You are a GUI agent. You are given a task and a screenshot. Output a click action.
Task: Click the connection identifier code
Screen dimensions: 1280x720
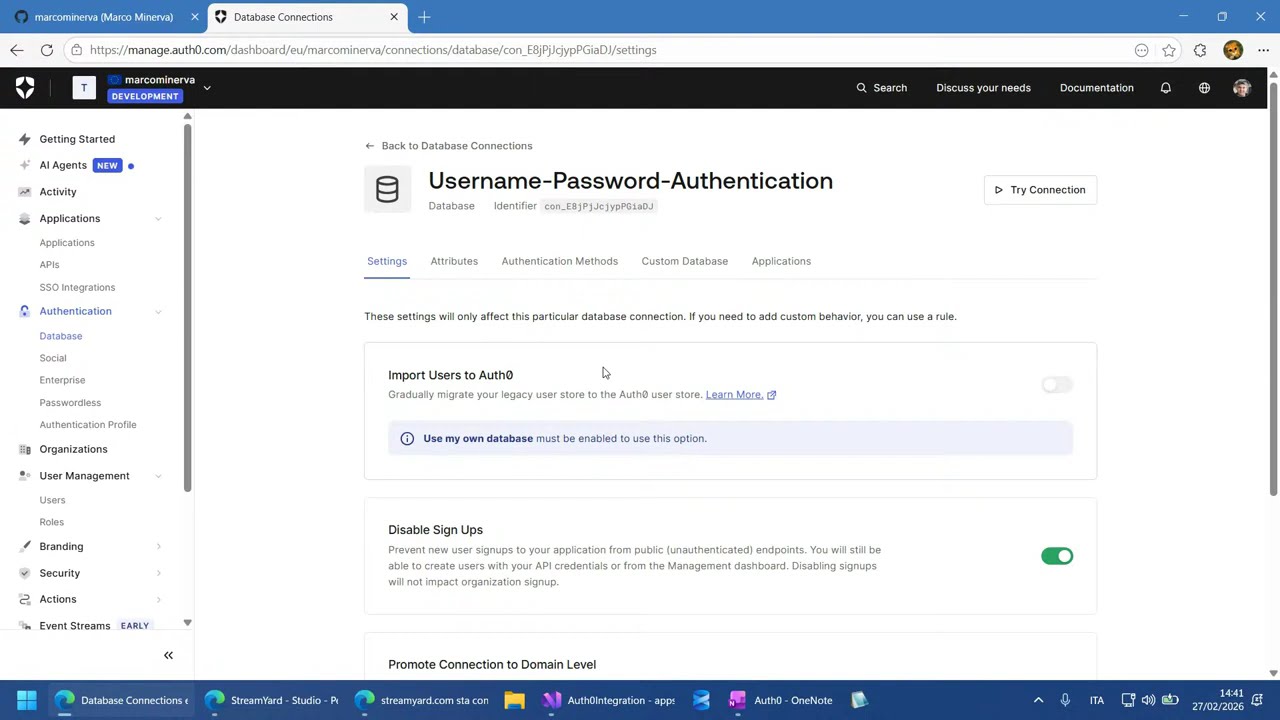[599, 207]
